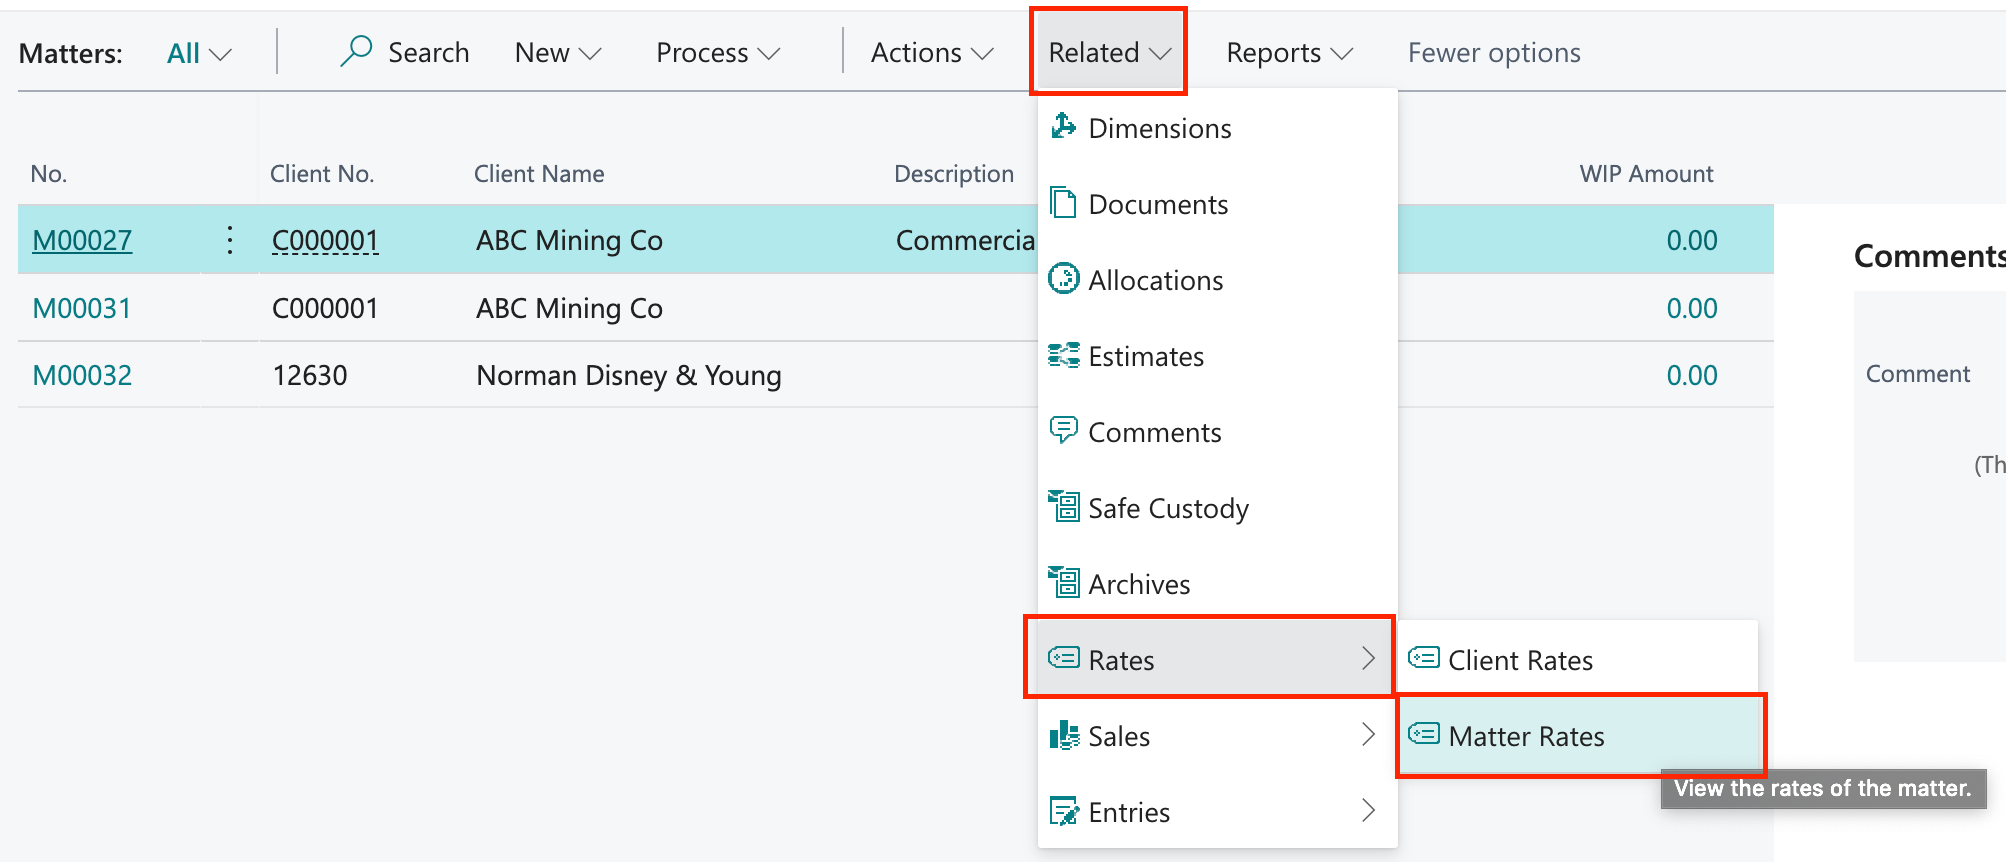Collapse the Related menu

pos(1108,52)
